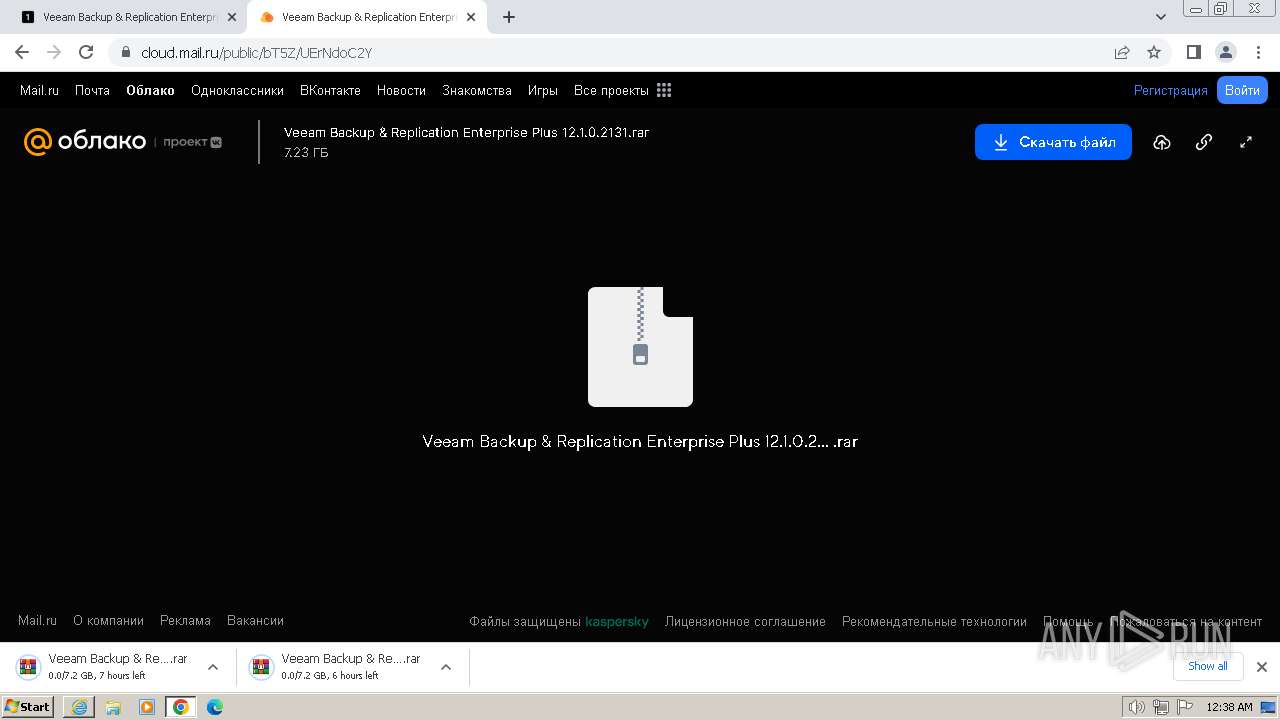Open the Windows Start menu
Screen dimensions: 1280x720
pos(28,707)
